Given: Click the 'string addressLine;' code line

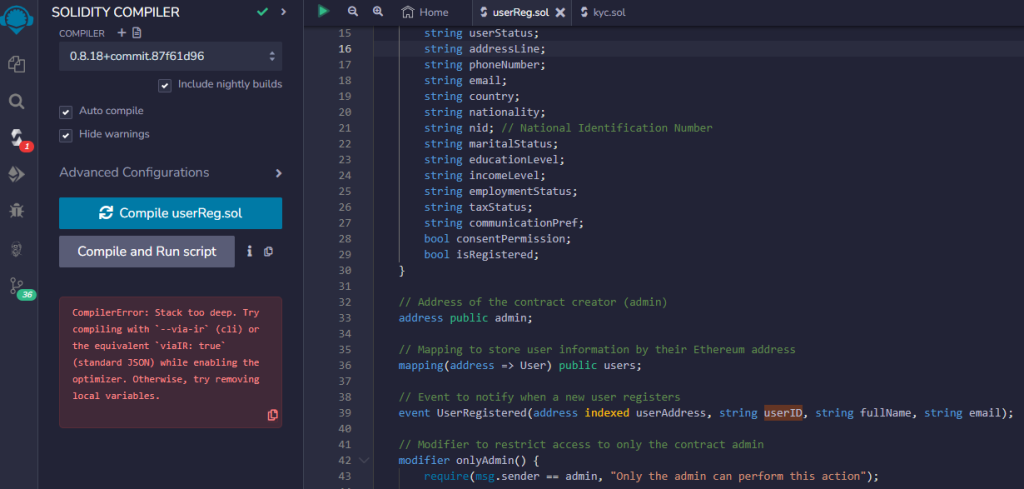Looking at the screenshot, I should pos(485,49).
